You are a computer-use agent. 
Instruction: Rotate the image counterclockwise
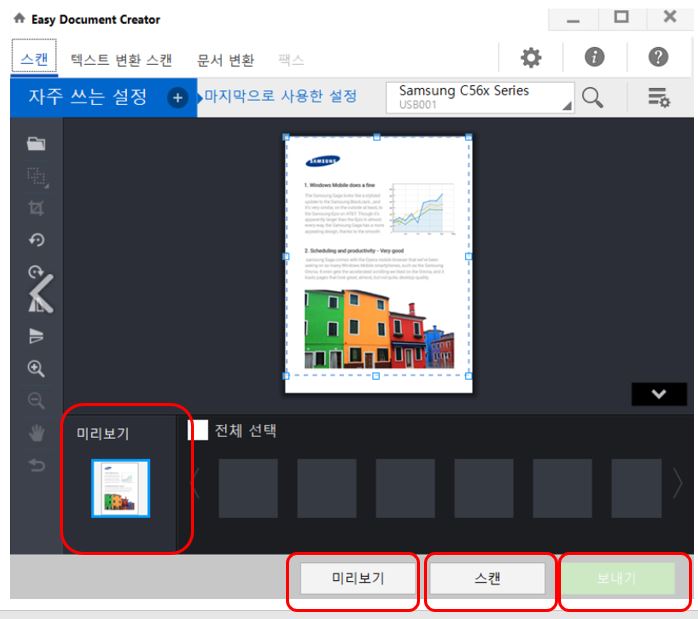pyautogui.click(x=37, y=240)
